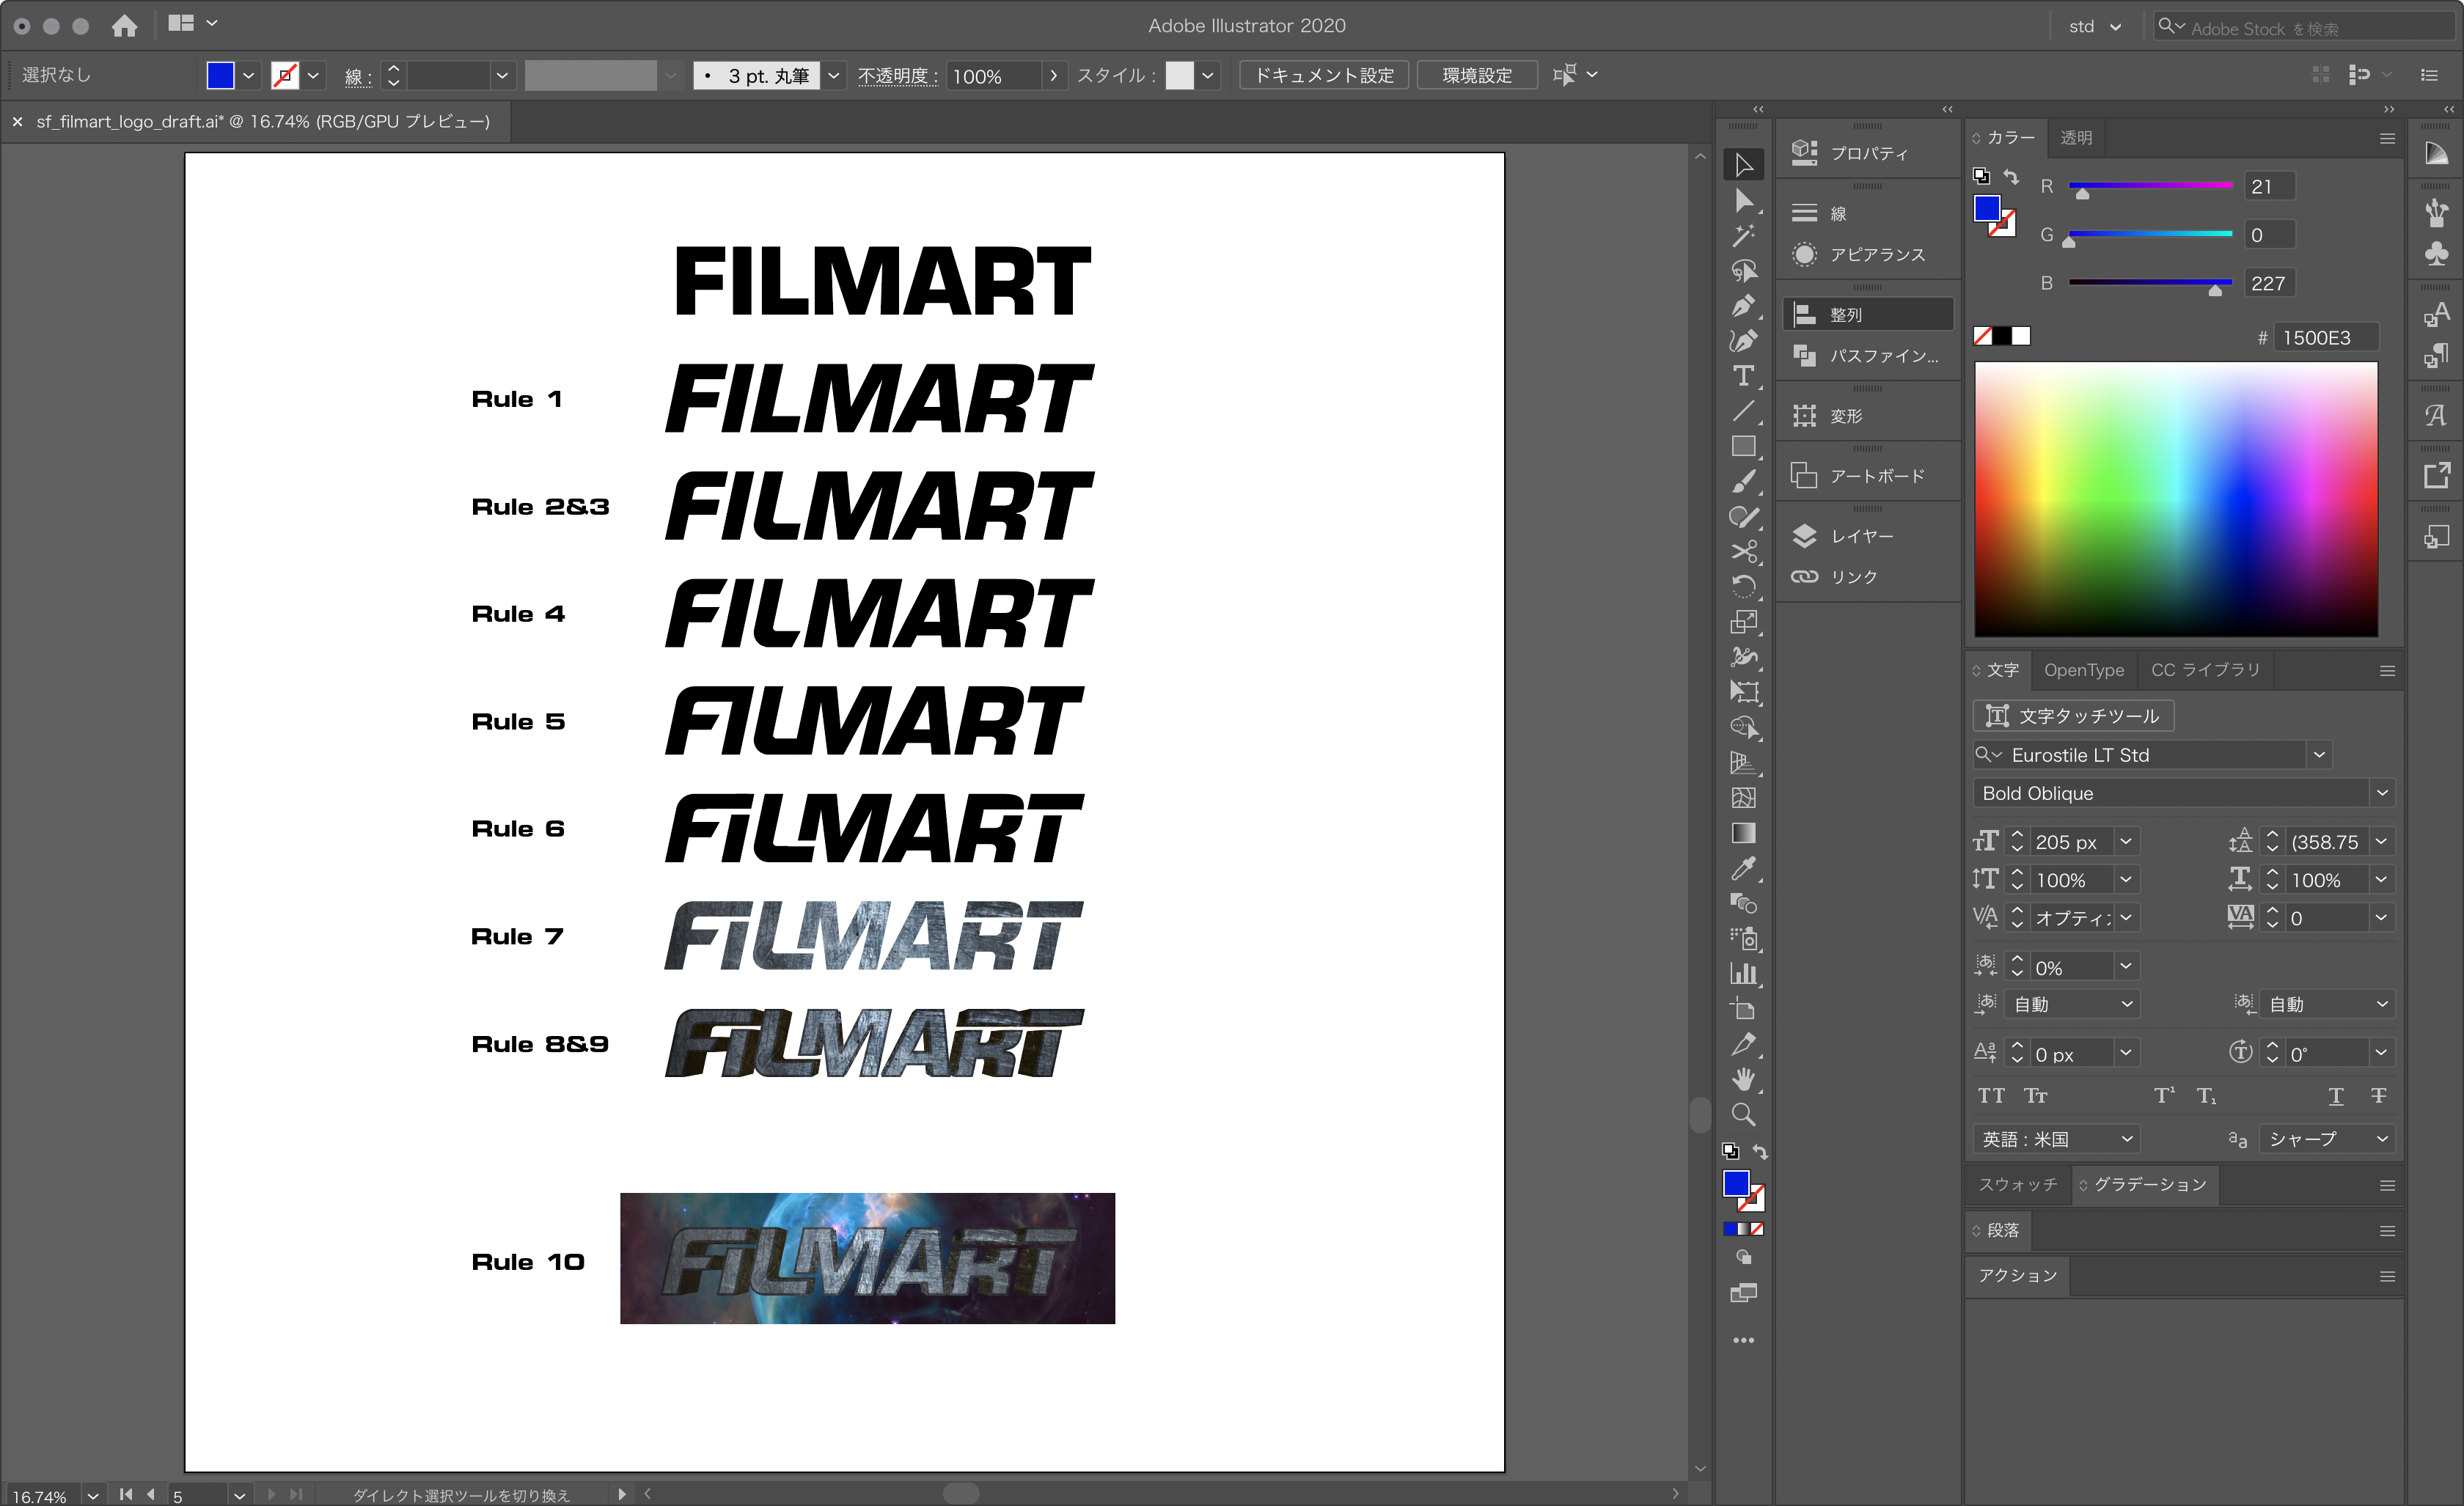Pick a color from the spectrum field
This screenshot has width=2464, height=1506.
[x=2176, y=499]
